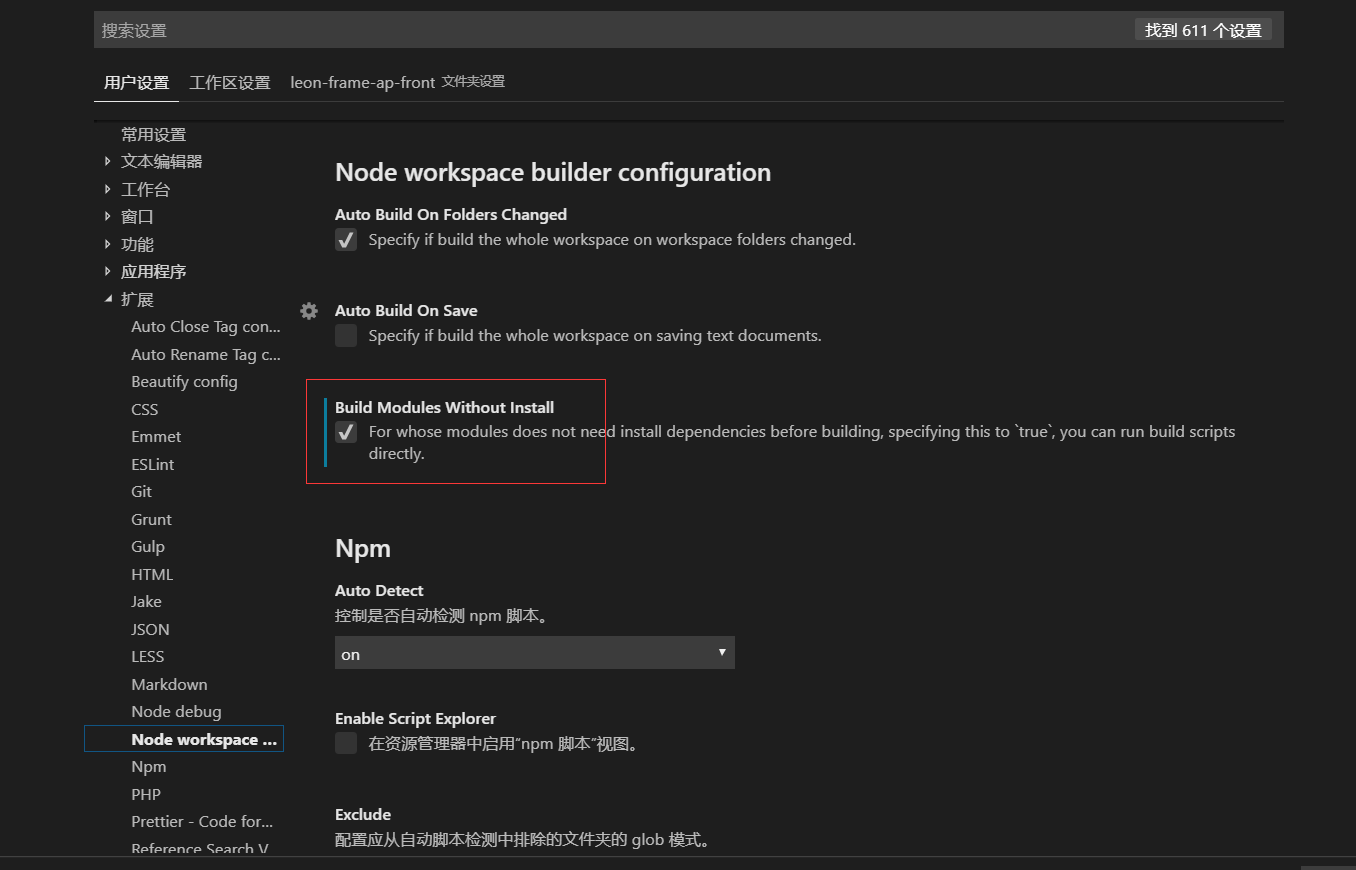The image size is (1356, 870).
Task: Select the 用户设置 tab
Action: 137,83
